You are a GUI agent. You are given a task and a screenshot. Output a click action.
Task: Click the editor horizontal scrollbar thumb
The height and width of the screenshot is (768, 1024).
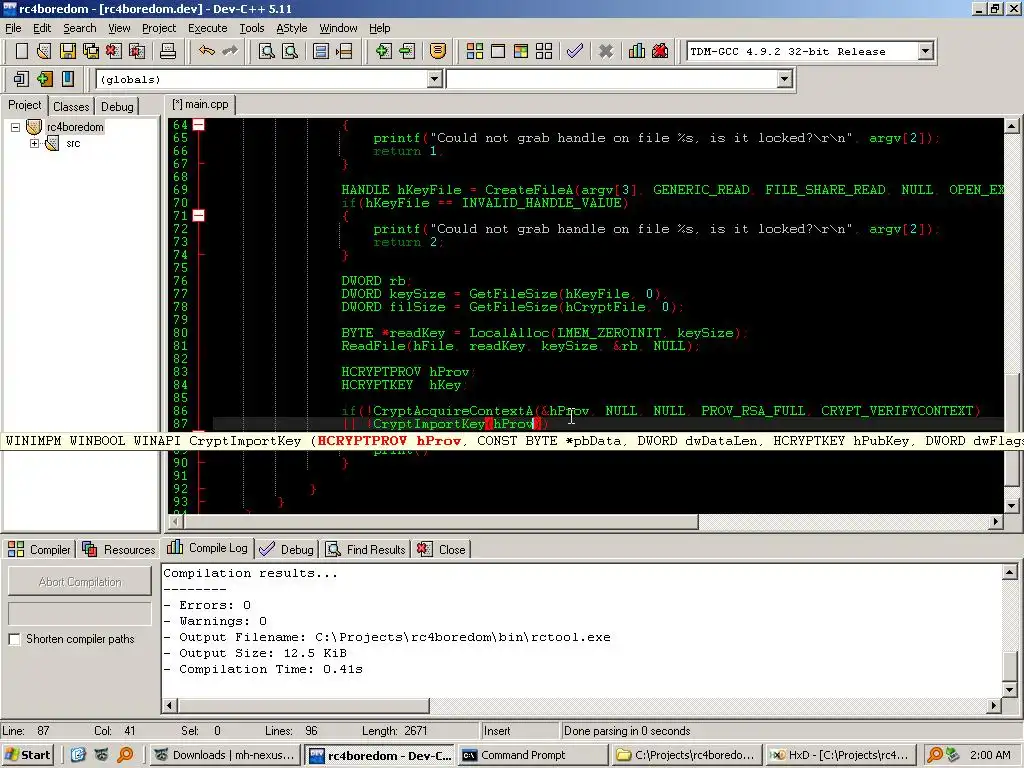coord(439,522)
